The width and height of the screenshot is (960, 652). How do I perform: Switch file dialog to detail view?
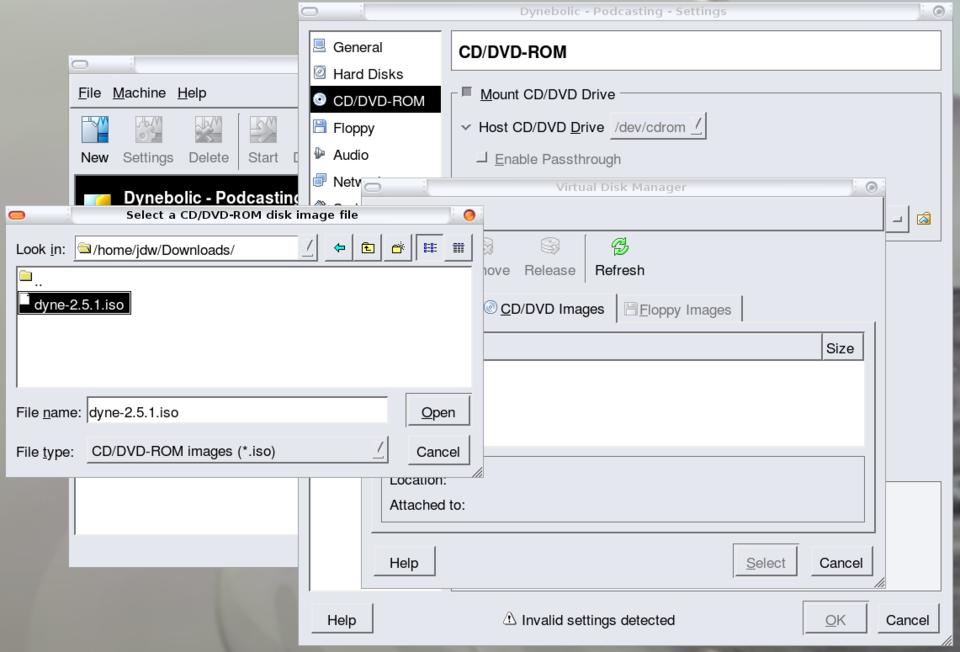tap(459, 248)
